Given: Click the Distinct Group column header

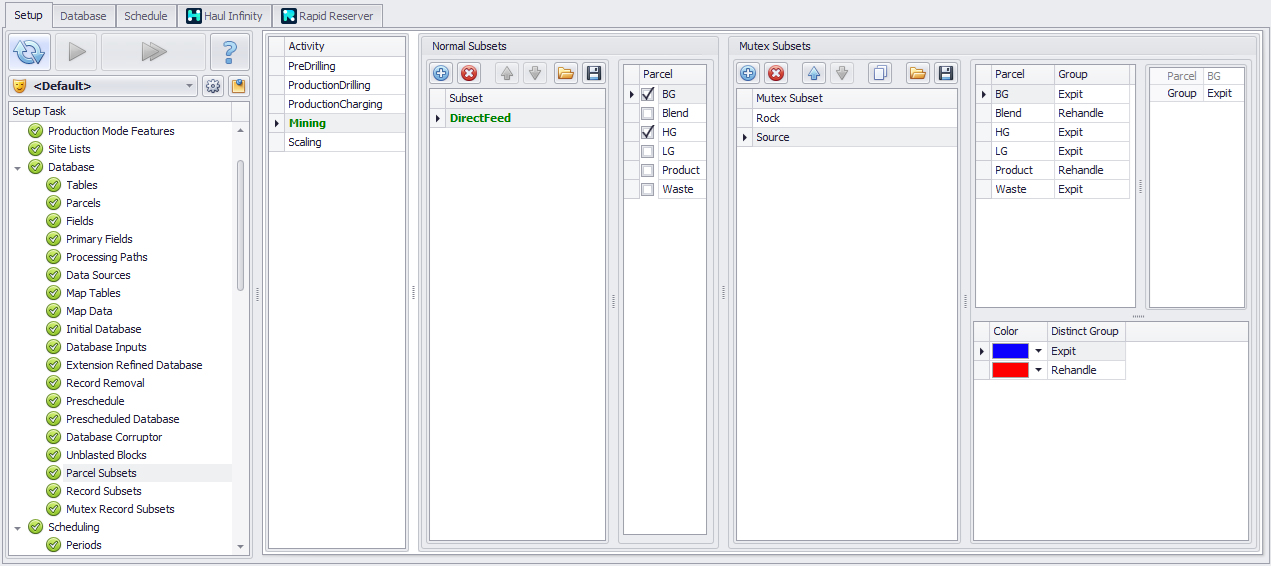Looking at the screenshot, I should [1086, 331].
